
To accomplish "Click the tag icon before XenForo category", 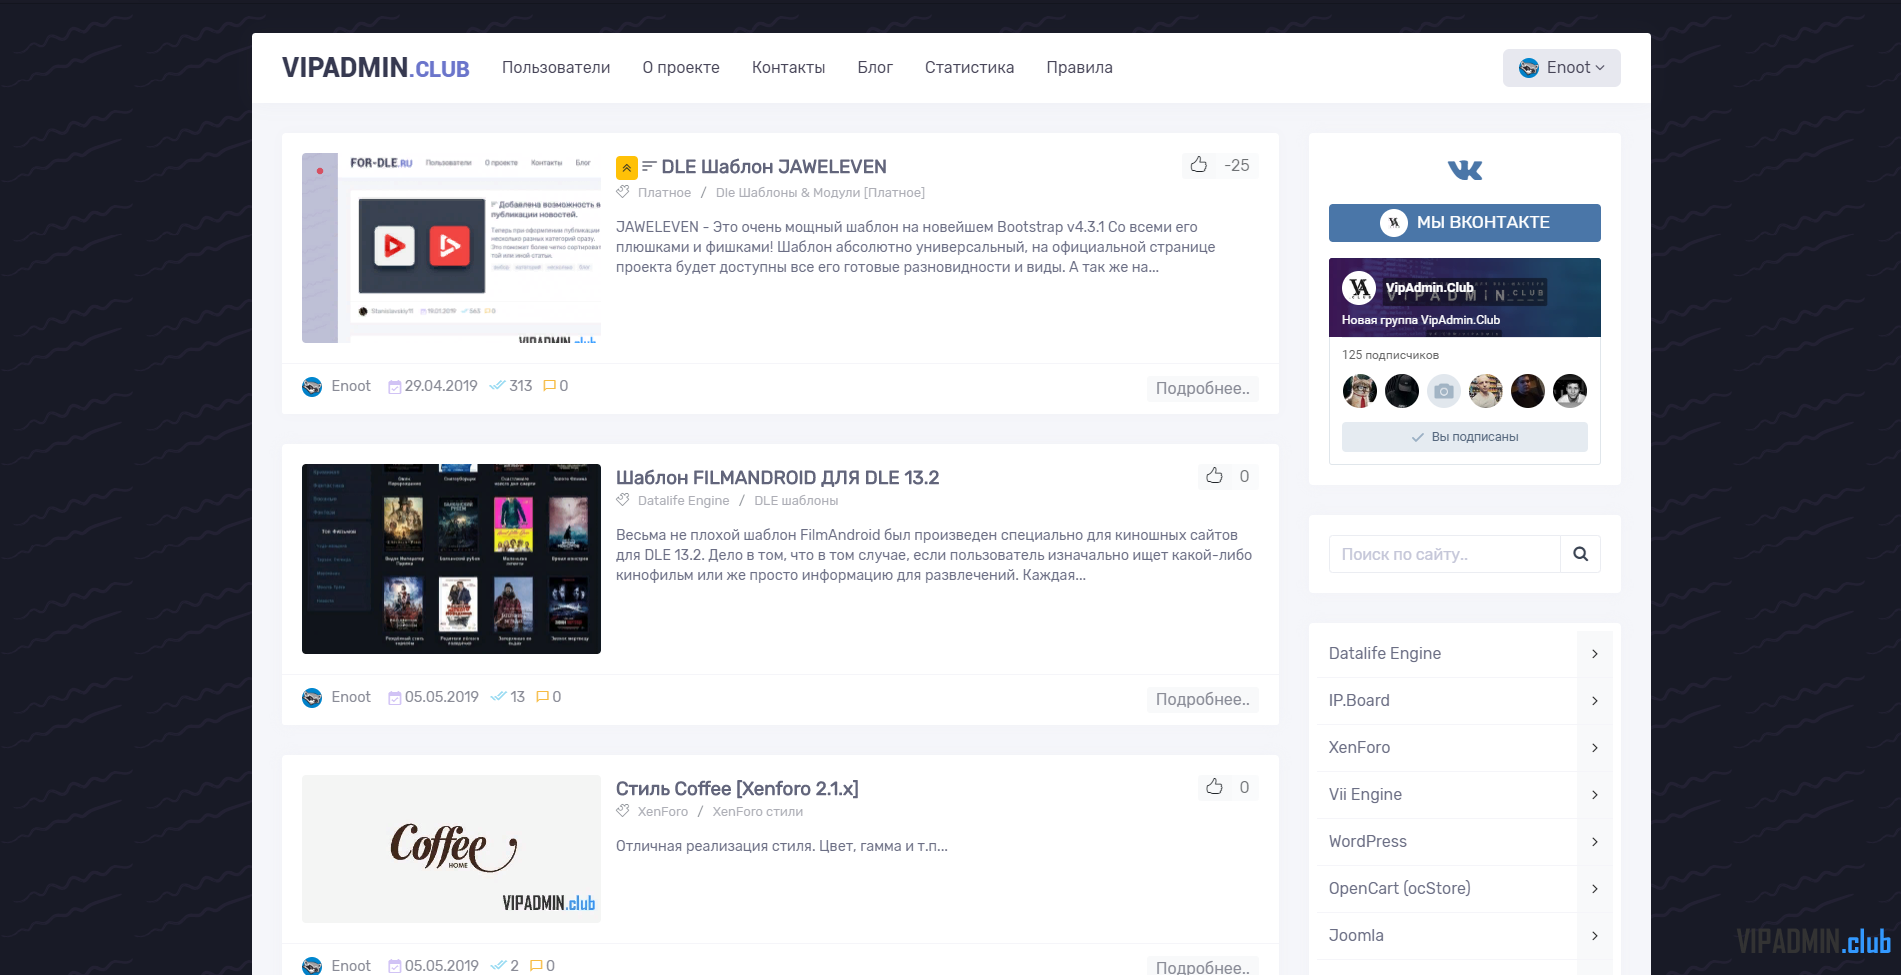I will [623, 811].
